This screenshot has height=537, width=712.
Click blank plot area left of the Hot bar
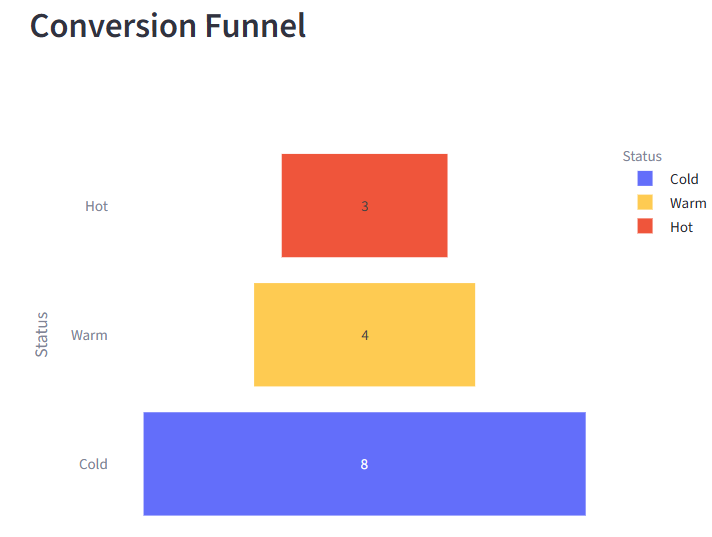[200, 206]
